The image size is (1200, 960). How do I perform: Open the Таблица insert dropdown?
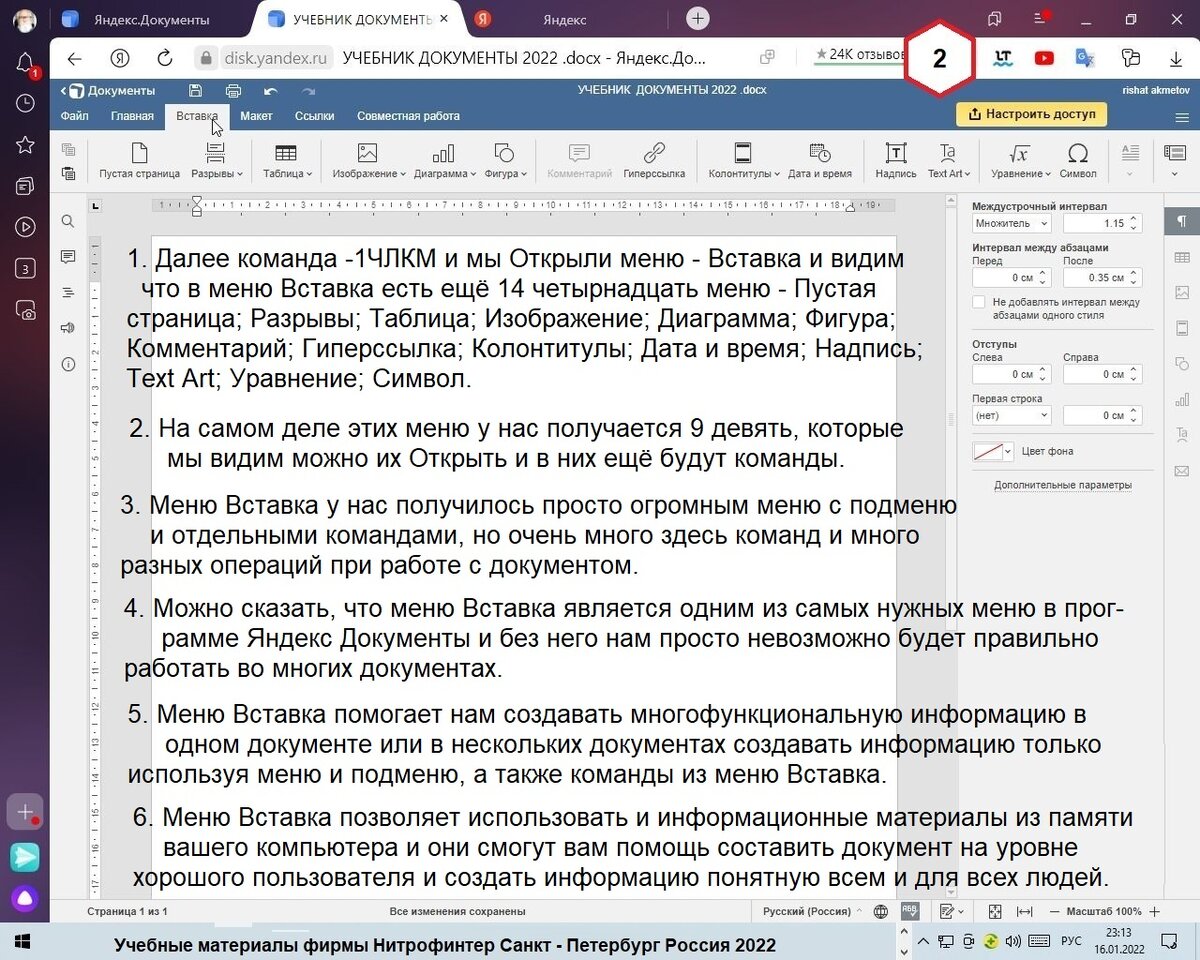click(x=287, y=160)
